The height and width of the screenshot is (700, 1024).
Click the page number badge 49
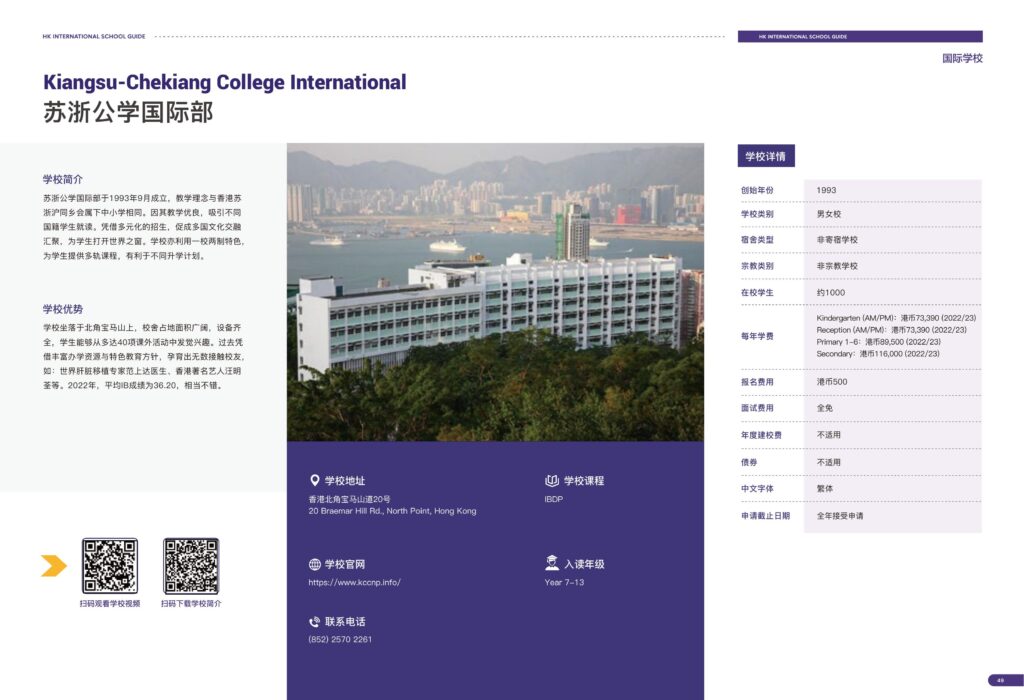point(1004,680)
